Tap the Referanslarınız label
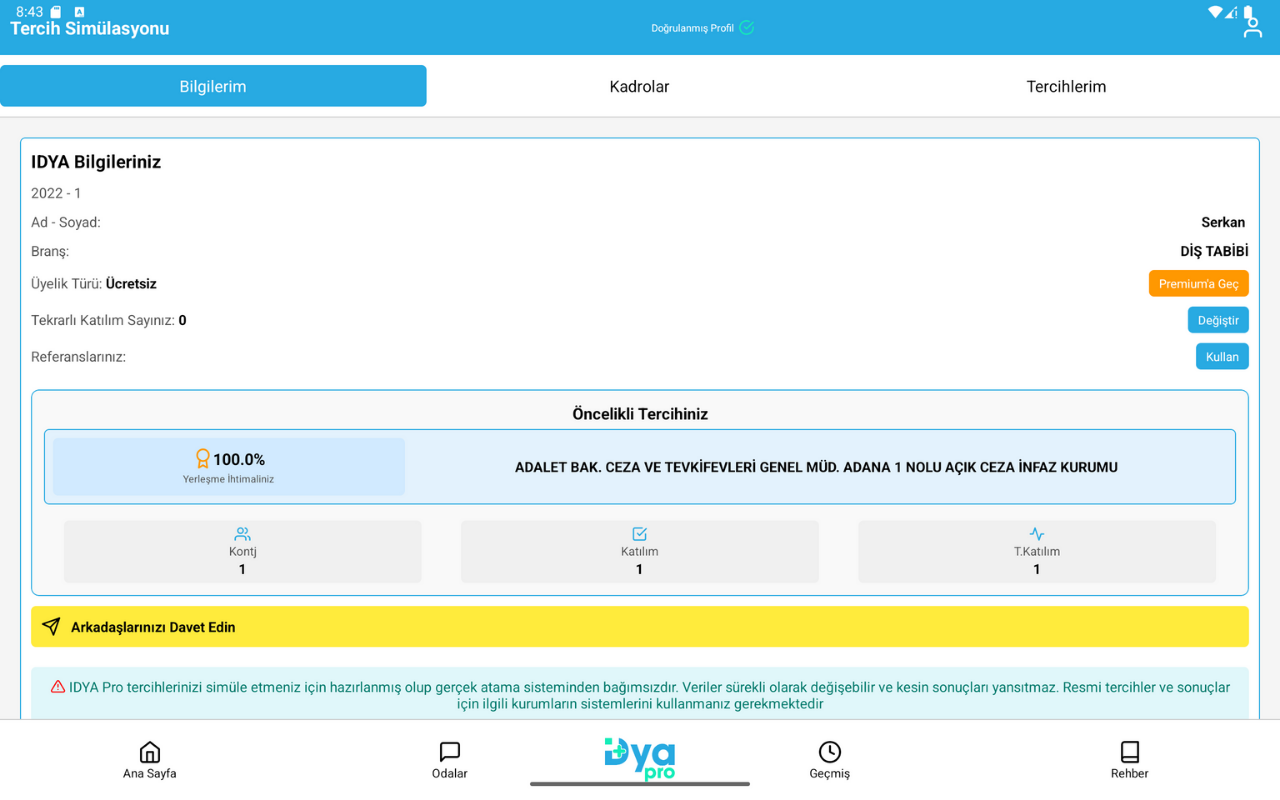The image size is (1280, 800). pos(78,357)
